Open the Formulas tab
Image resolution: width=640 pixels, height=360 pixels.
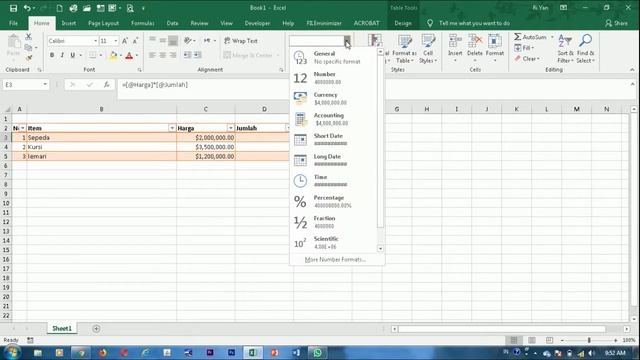[142, 23]
